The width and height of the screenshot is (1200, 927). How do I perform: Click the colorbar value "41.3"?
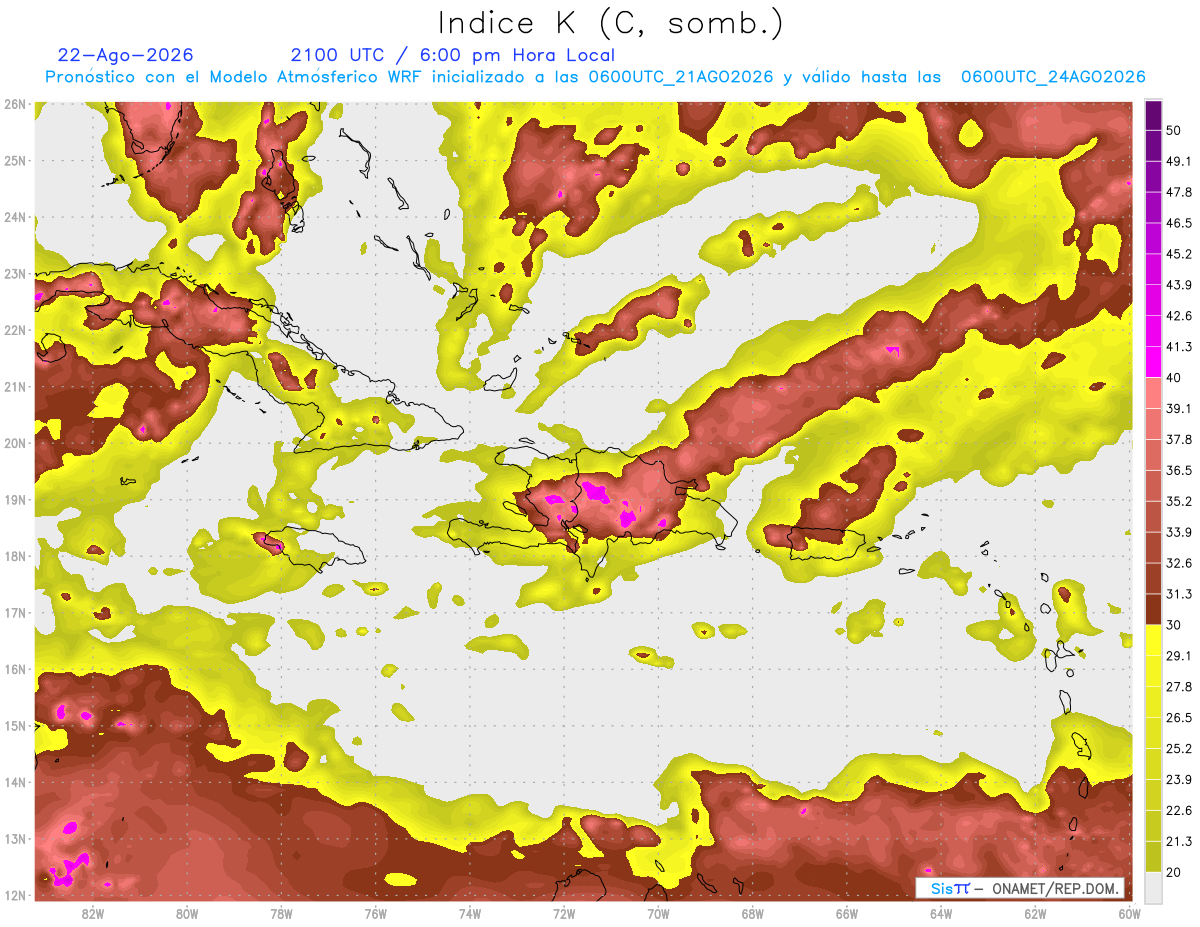1178,347
